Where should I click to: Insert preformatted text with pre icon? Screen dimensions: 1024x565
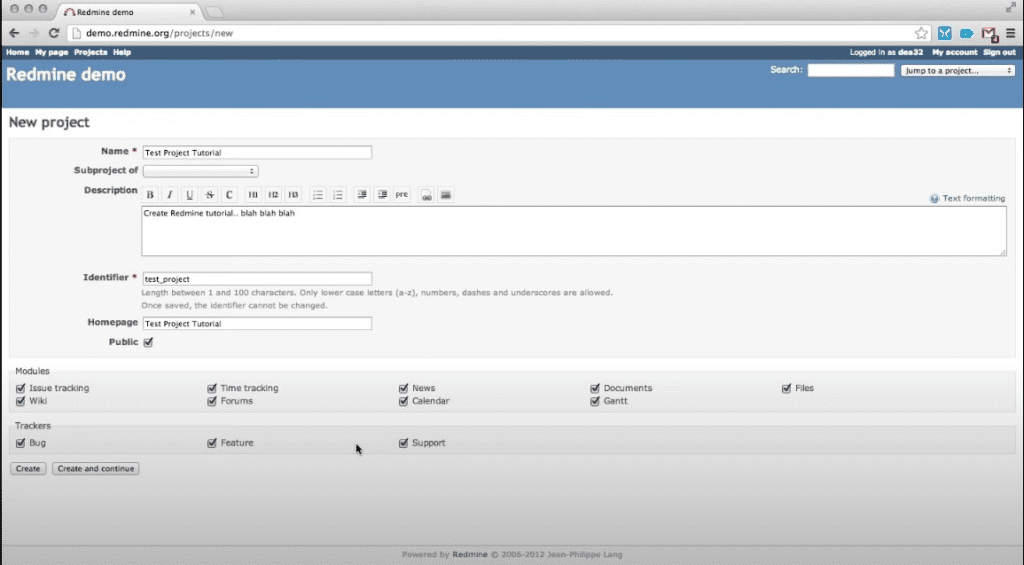[x=402, y=195]
